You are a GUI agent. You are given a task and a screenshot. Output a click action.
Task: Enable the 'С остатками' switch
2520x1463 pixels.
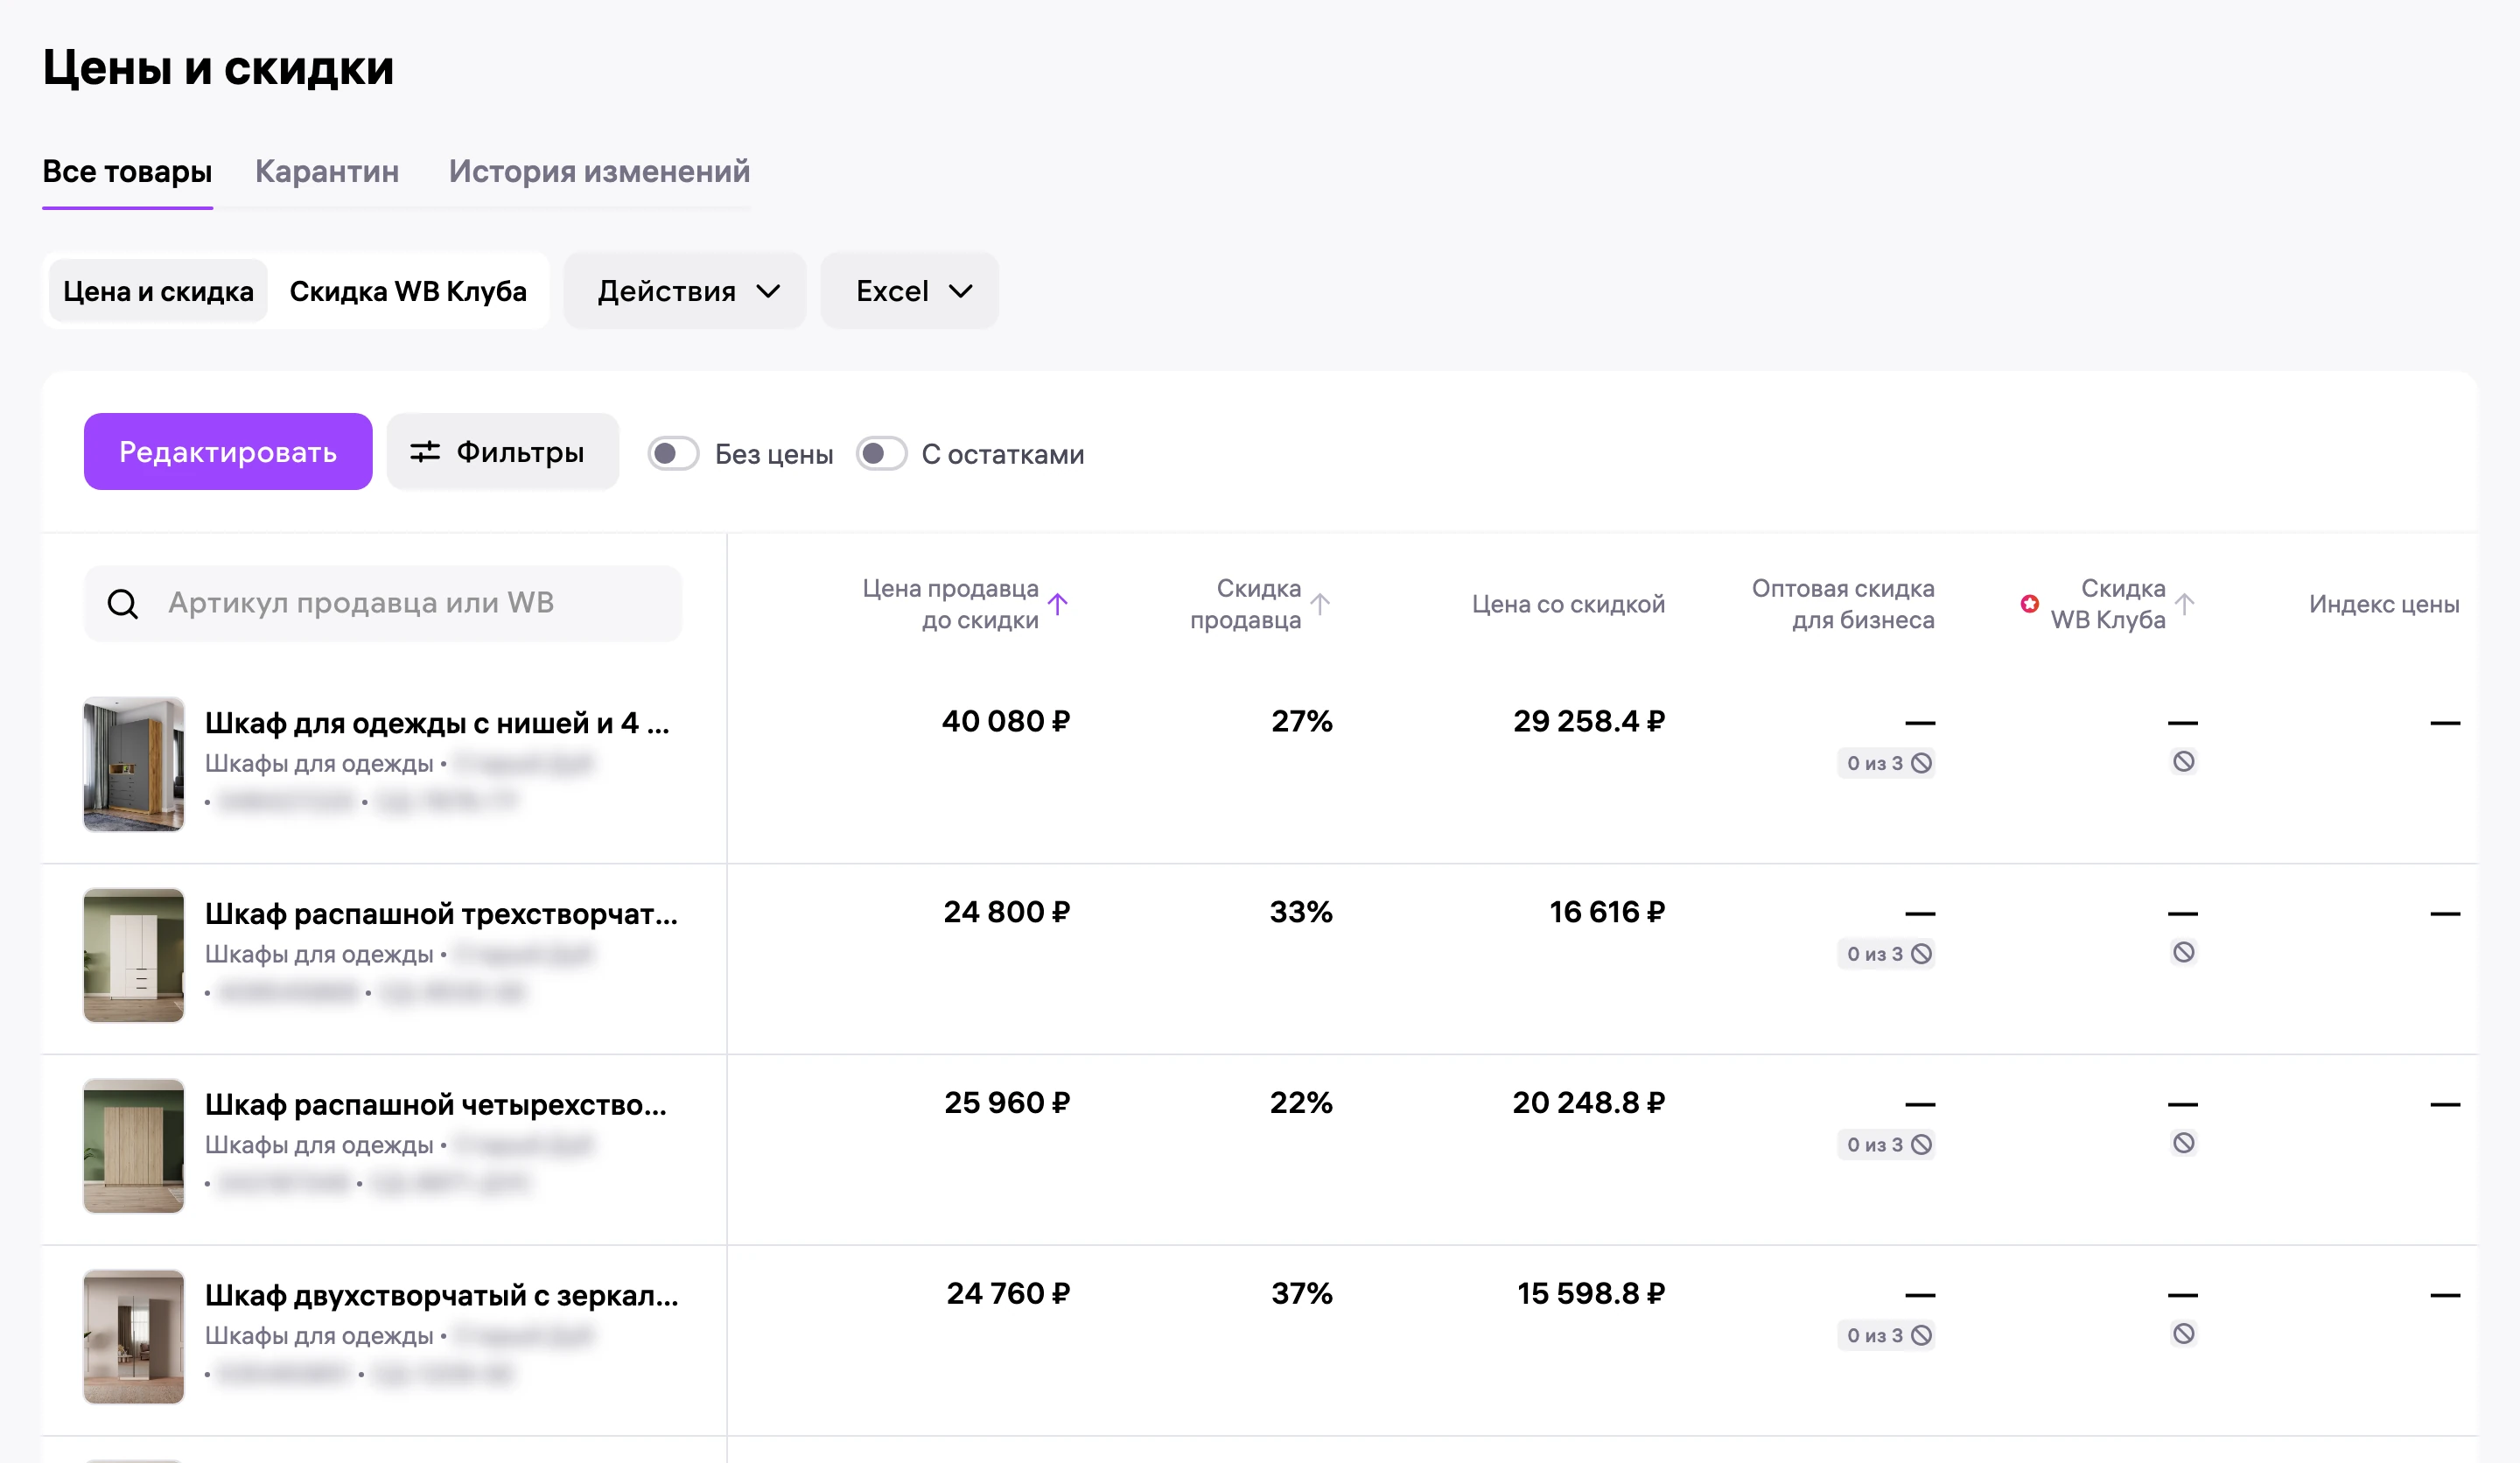pos(881,454)
